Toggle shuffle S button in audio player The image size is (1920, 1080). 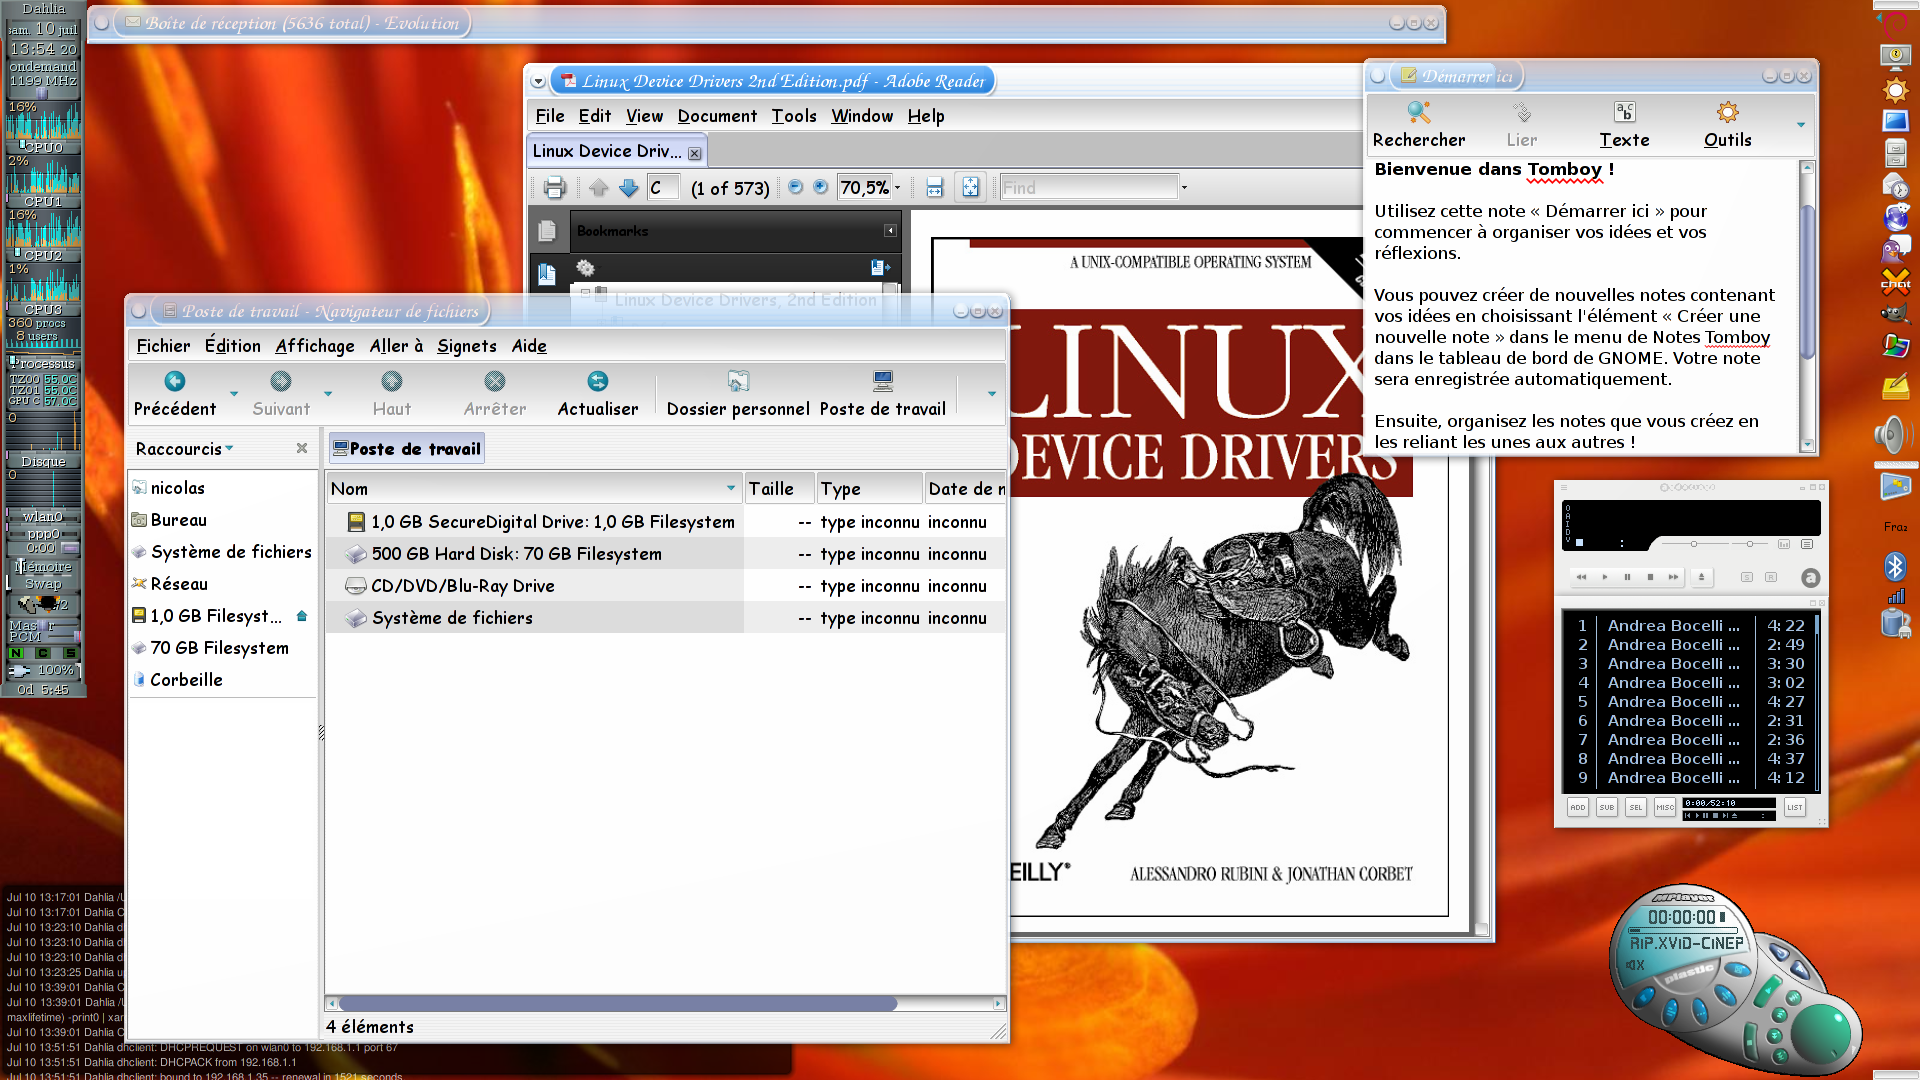1746,577
